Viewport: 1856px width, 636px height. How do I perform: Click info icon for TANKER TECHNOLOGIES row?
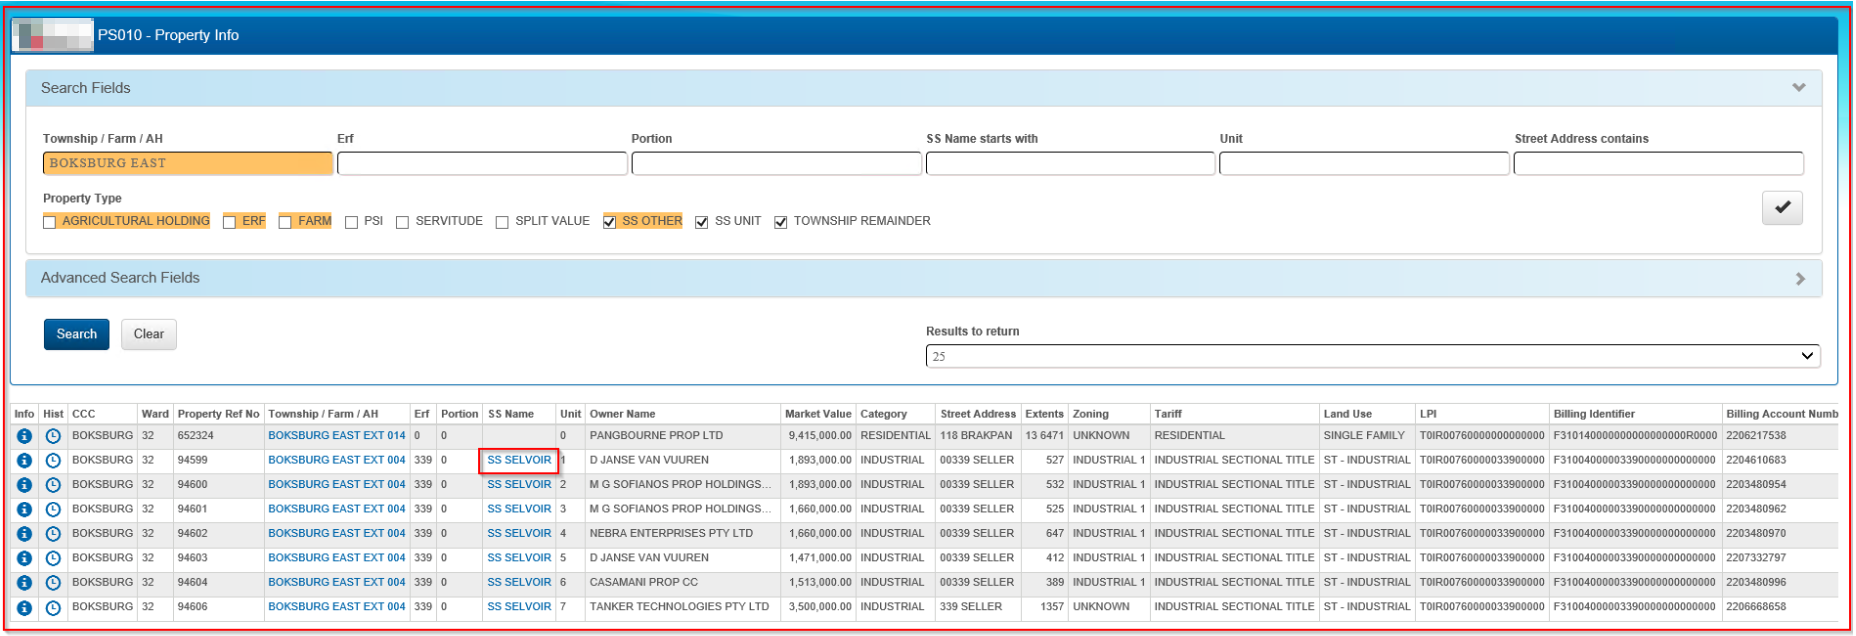pos(24,608)
